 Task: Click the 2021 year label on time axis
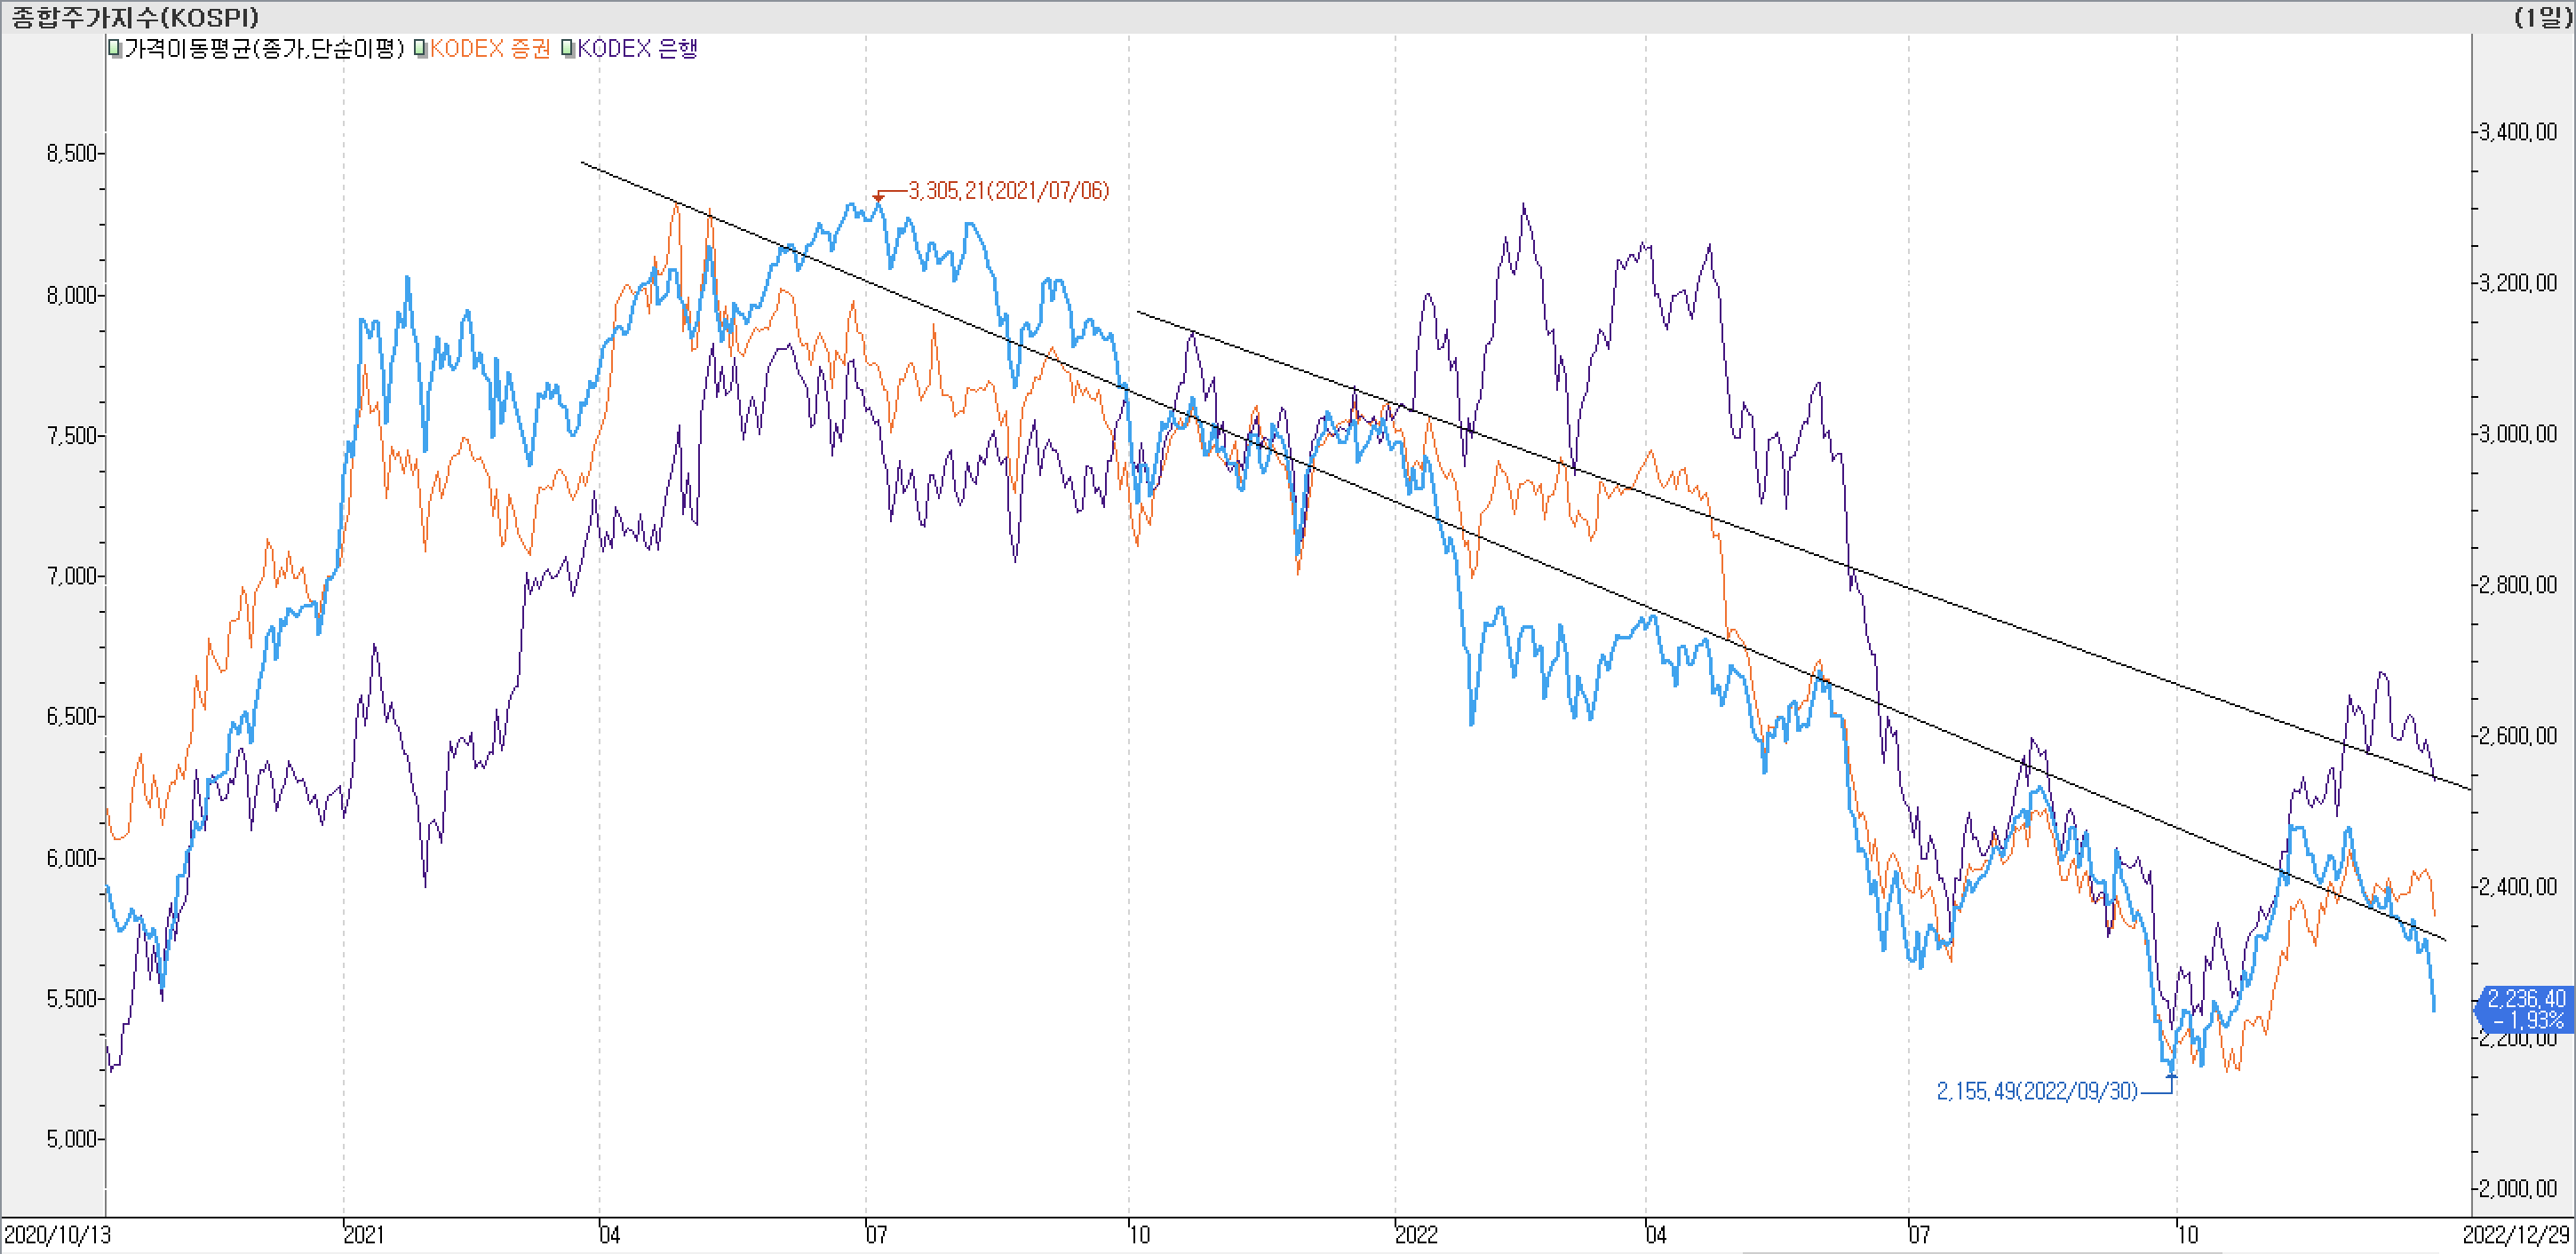pyautogui.click(x=364, y=1235)
